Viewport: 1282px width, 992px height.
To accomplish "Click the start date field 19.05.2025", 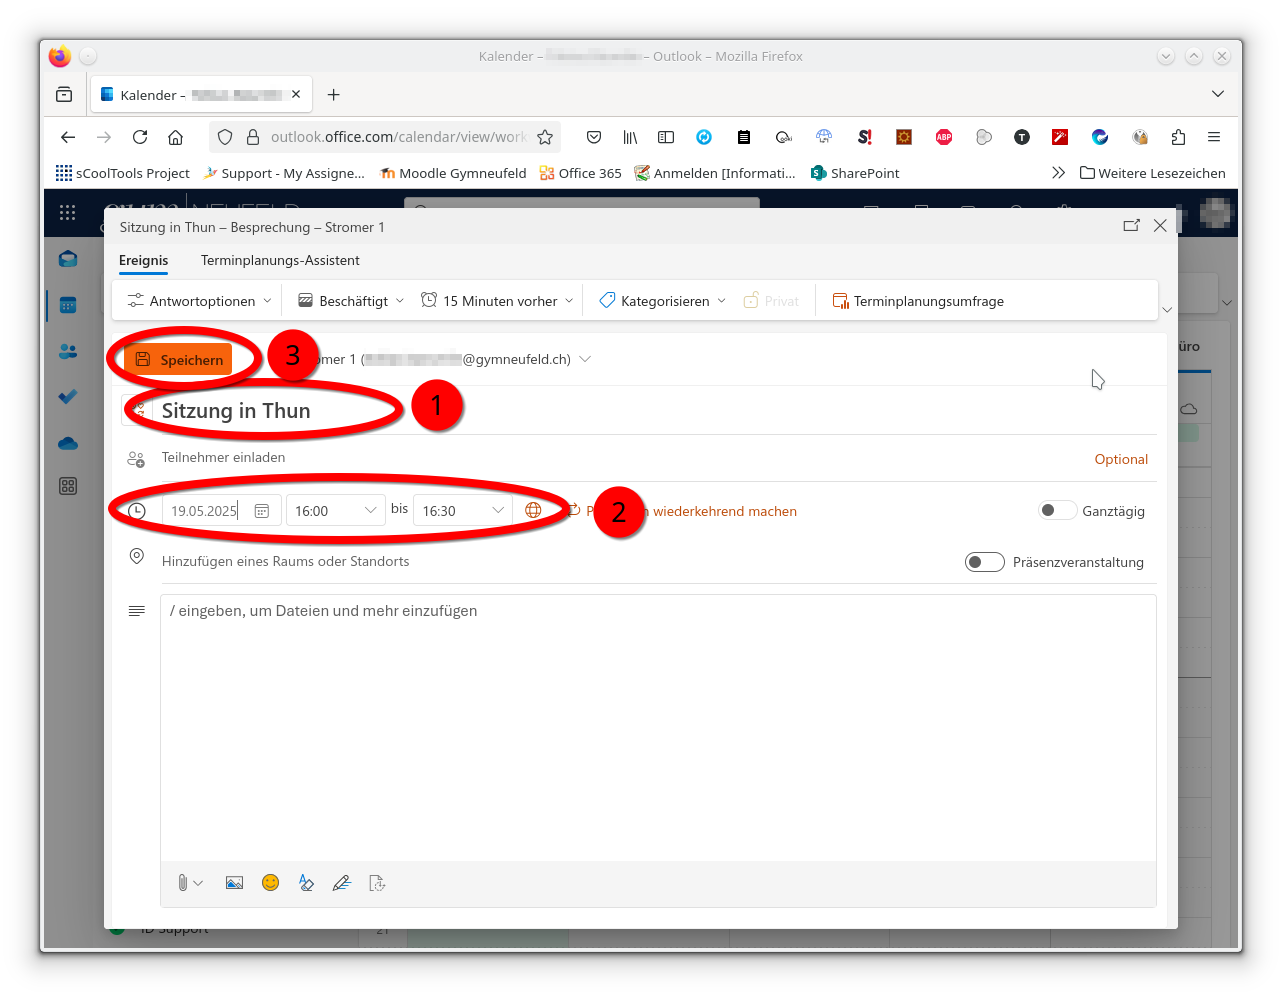I will (204, 511).
